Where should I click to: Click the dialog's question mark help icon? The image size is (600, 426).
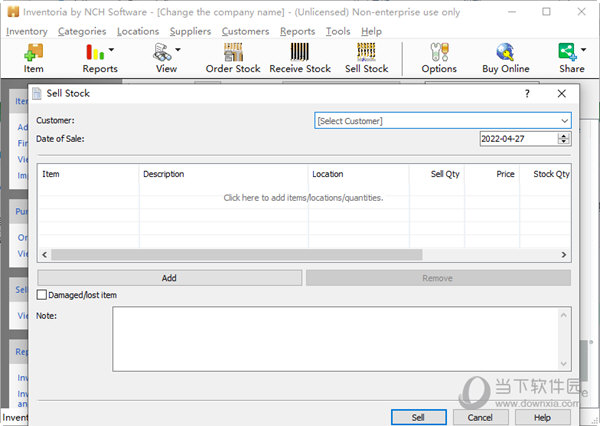tap(527, 93)
